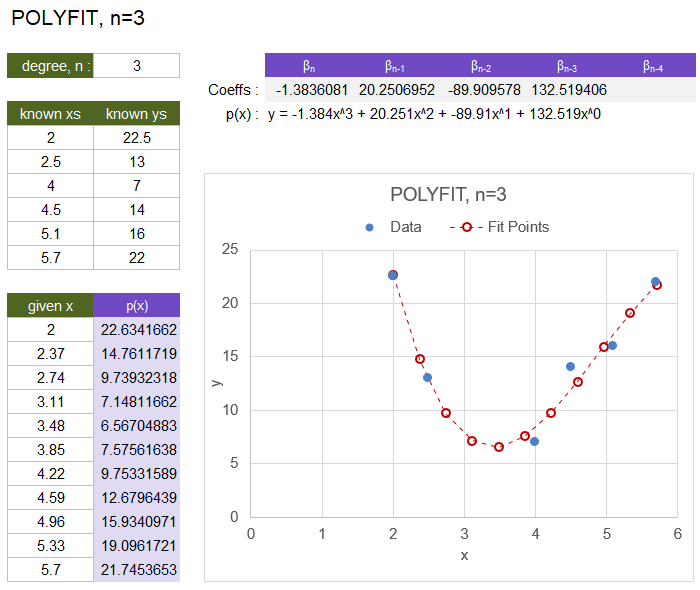Image resolution: width=700 pixels, height=590 pixels.
Task: Click the given x cell 4.22
Action: tap(50, 474)
